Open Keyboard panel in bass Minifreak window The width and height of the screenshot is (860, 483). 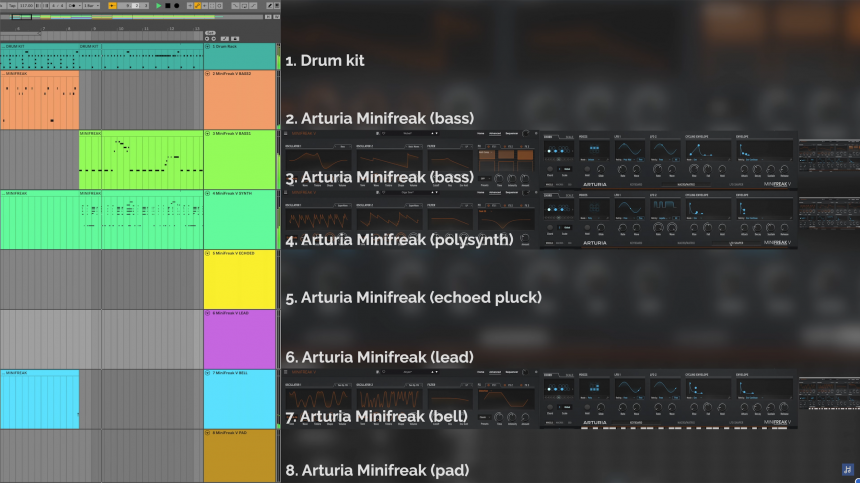[x=636, y=184]
